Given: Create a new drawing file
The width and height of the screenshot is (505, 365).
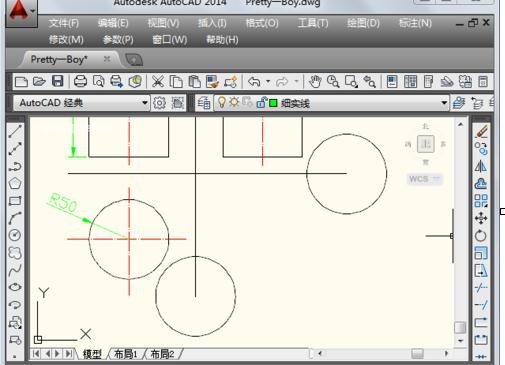Looking at the screenshot, I should 21,81.
